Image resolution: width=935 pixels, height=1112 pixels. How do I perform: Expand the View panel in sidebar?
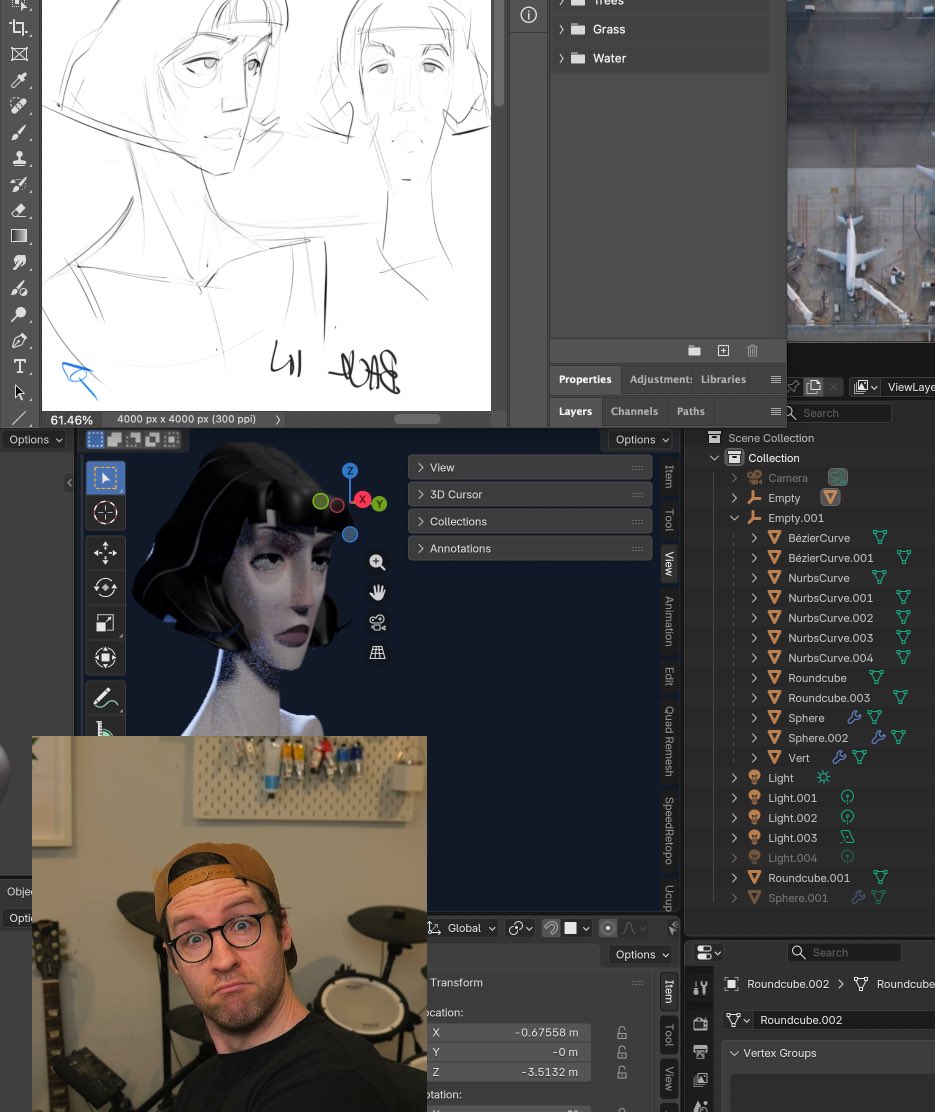530,467
